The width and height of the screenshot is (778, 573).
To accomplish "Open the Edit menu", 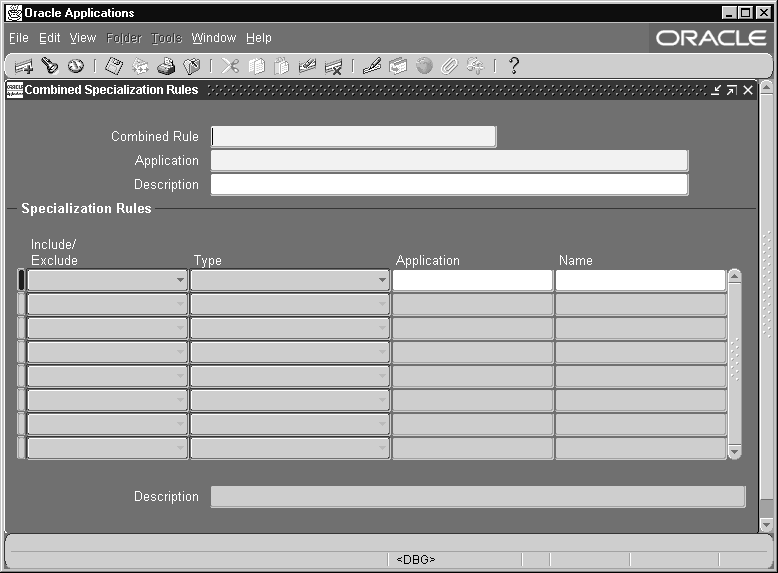I will pyautogui.click(x=50, y=38).
